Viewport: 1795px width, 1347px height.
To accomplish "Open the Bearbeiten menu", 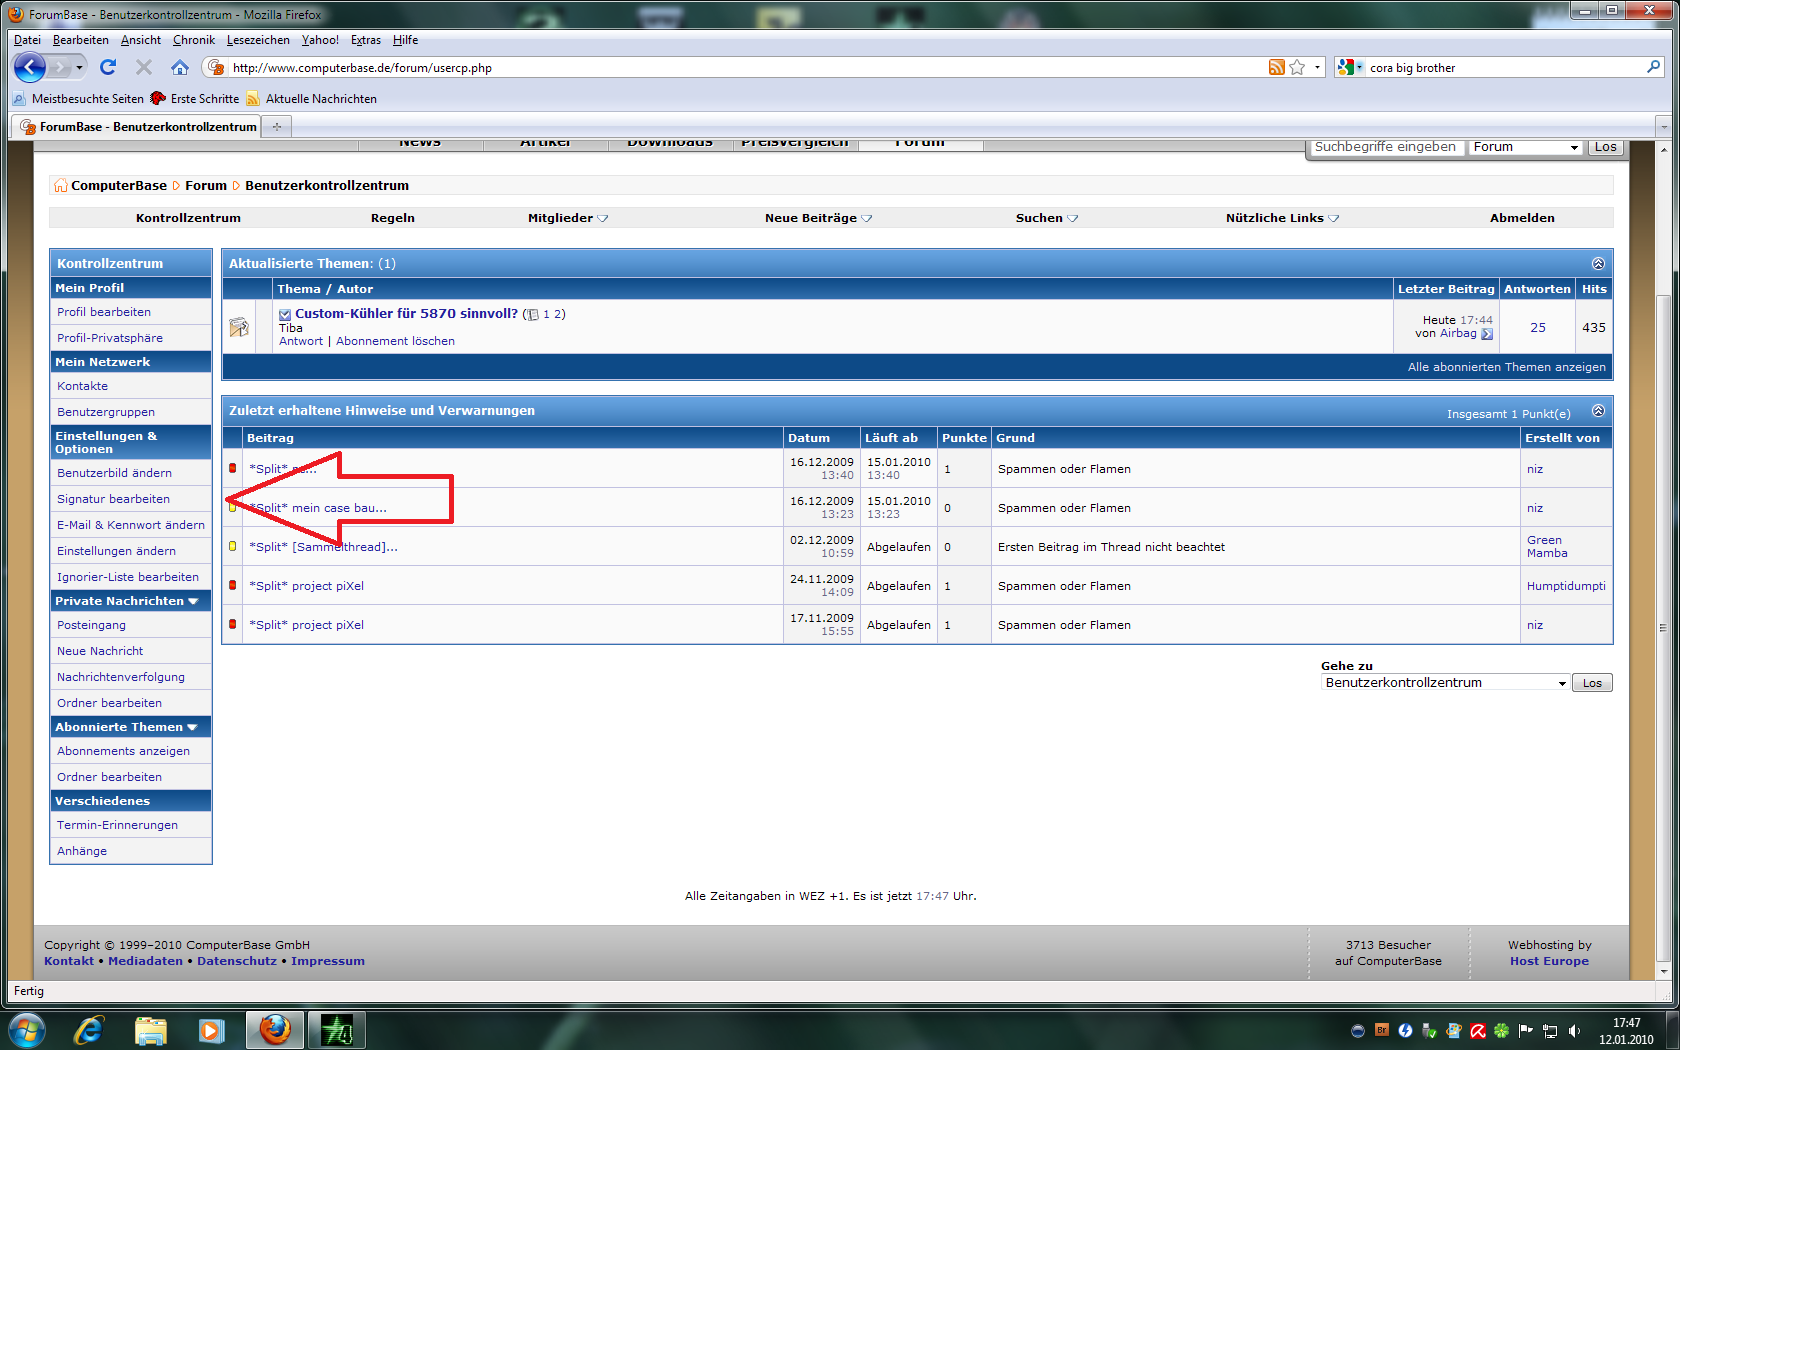I will [81, 40].
